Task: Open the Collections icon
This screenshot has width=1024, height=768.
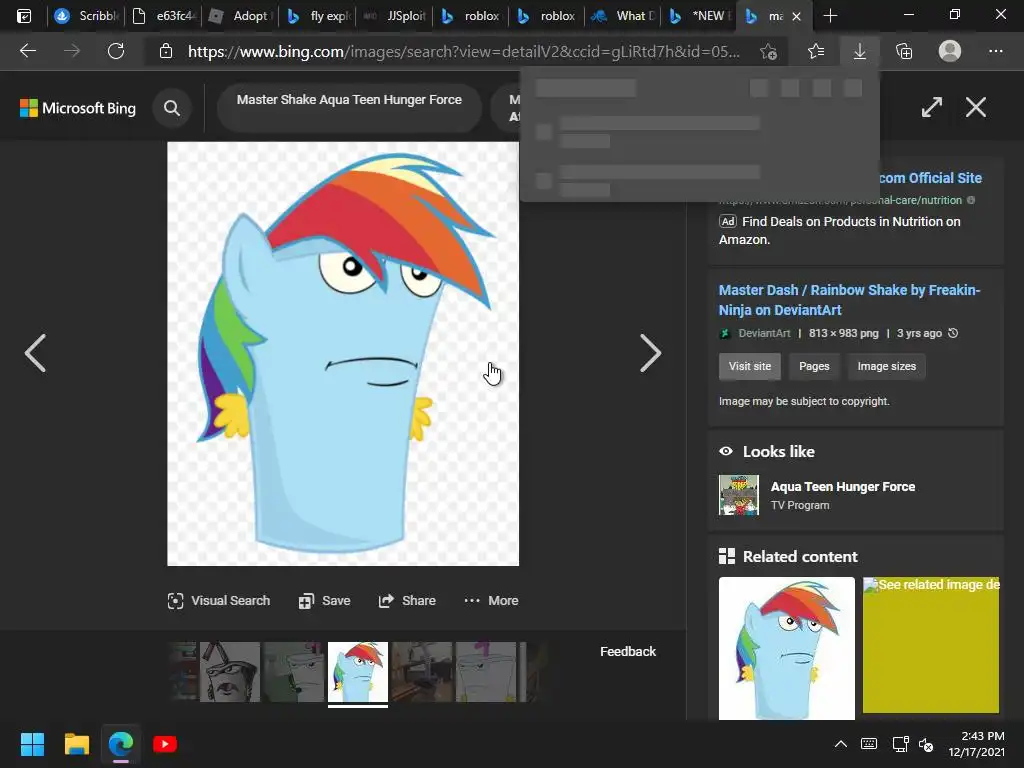Action: pos(904,51)
